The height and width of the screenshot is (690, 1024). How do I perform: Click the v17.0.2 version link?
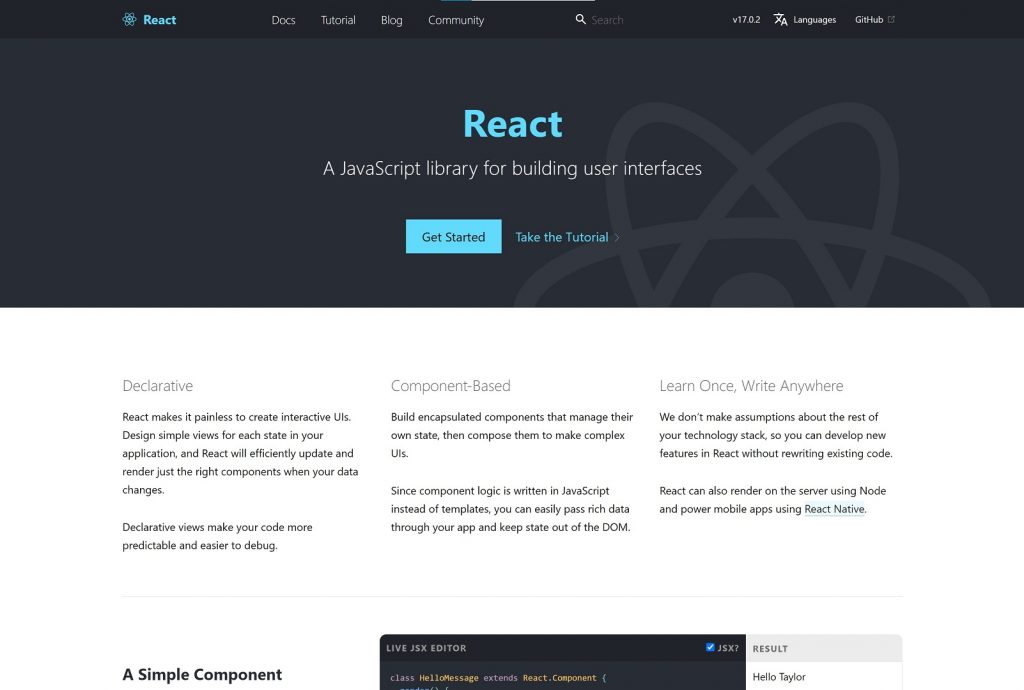(x=746, y=20)
